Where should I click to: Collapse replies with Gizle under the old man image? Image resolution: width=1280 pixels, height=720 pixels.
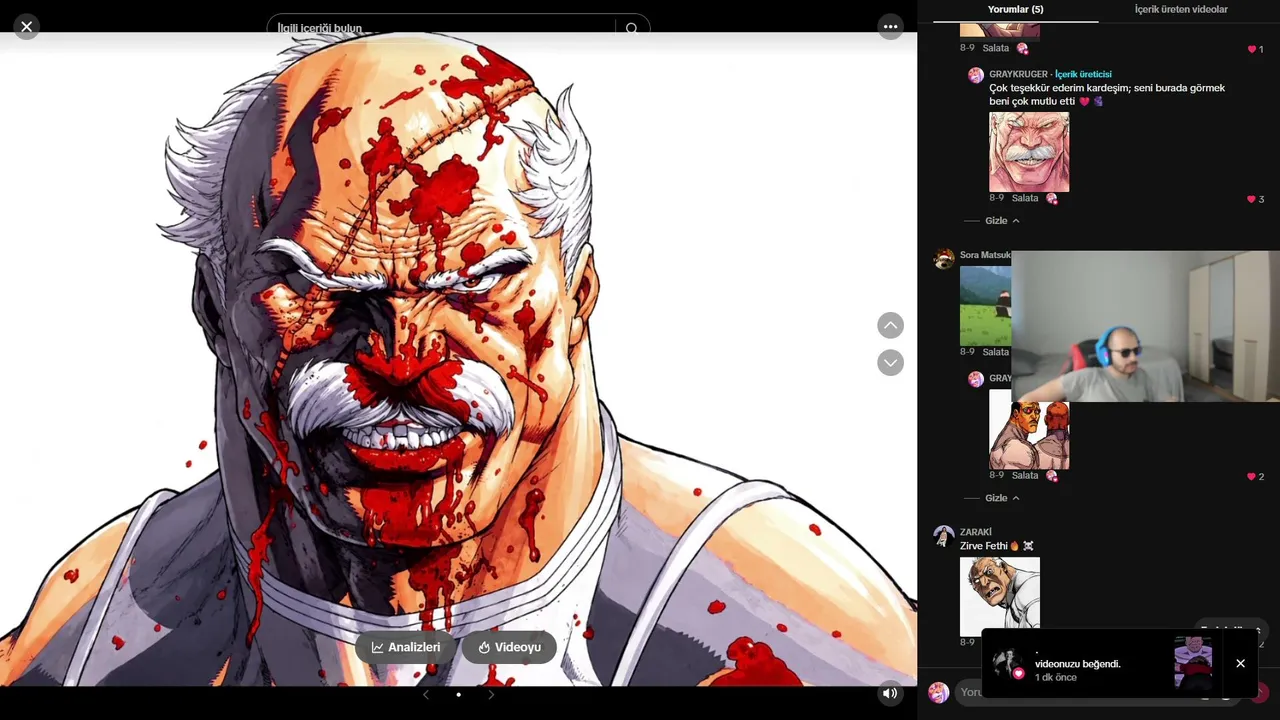(x=1002, y=221)
